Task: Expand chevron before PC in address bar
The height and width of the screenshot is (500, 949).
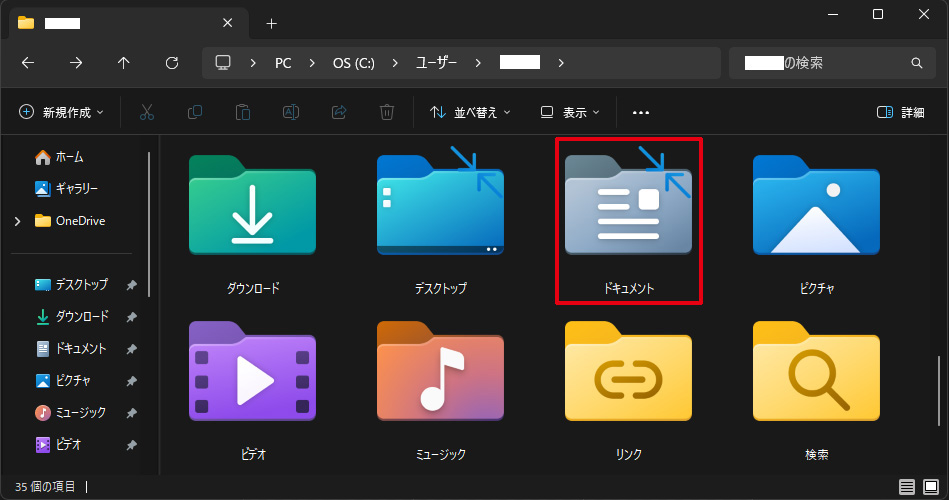Action: click(253, 63)
